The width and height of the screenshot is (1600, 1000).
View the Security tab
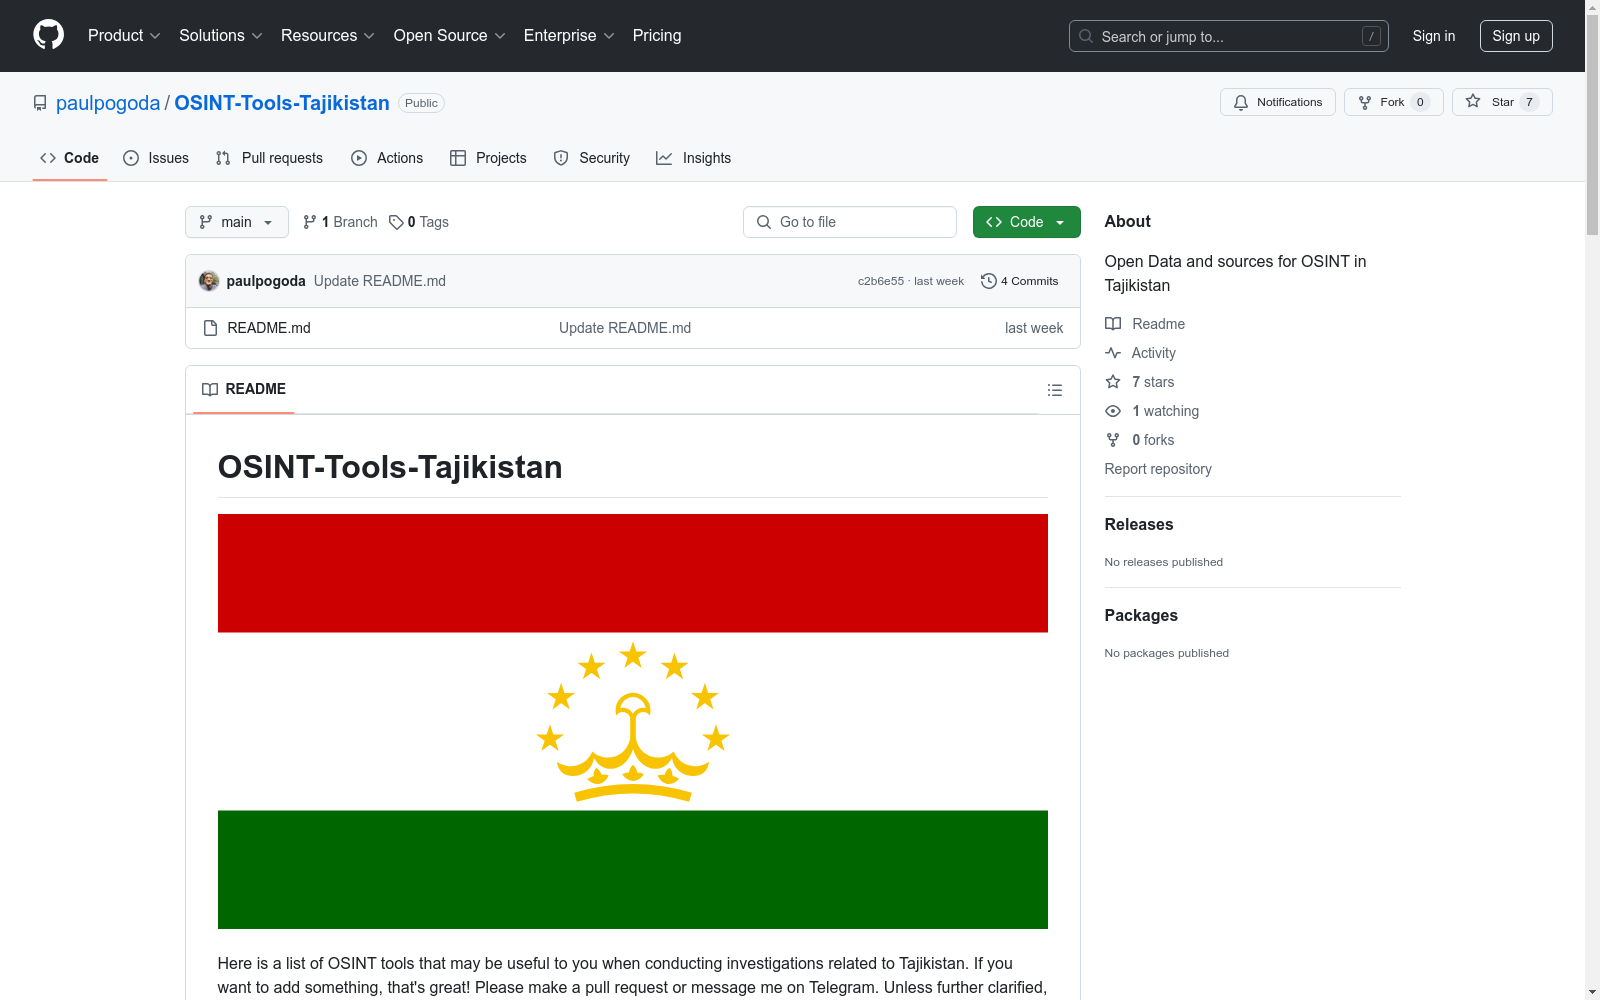592,158
